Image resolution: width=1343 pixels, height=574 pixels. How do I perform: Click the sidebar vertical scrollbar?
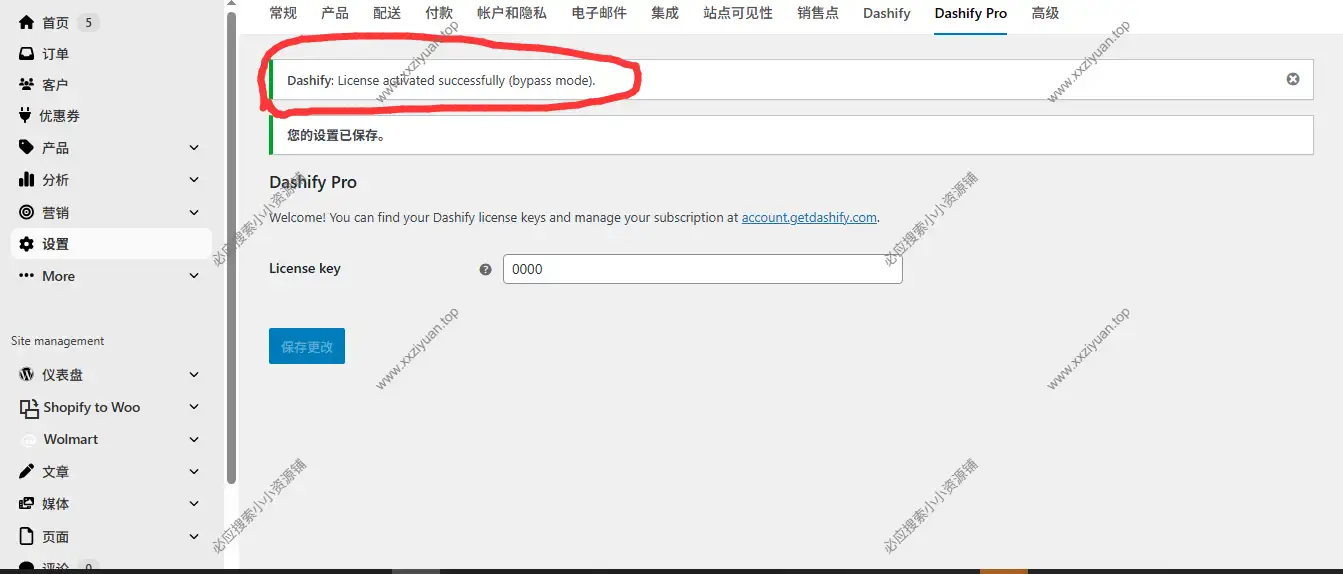click(232, 250)
